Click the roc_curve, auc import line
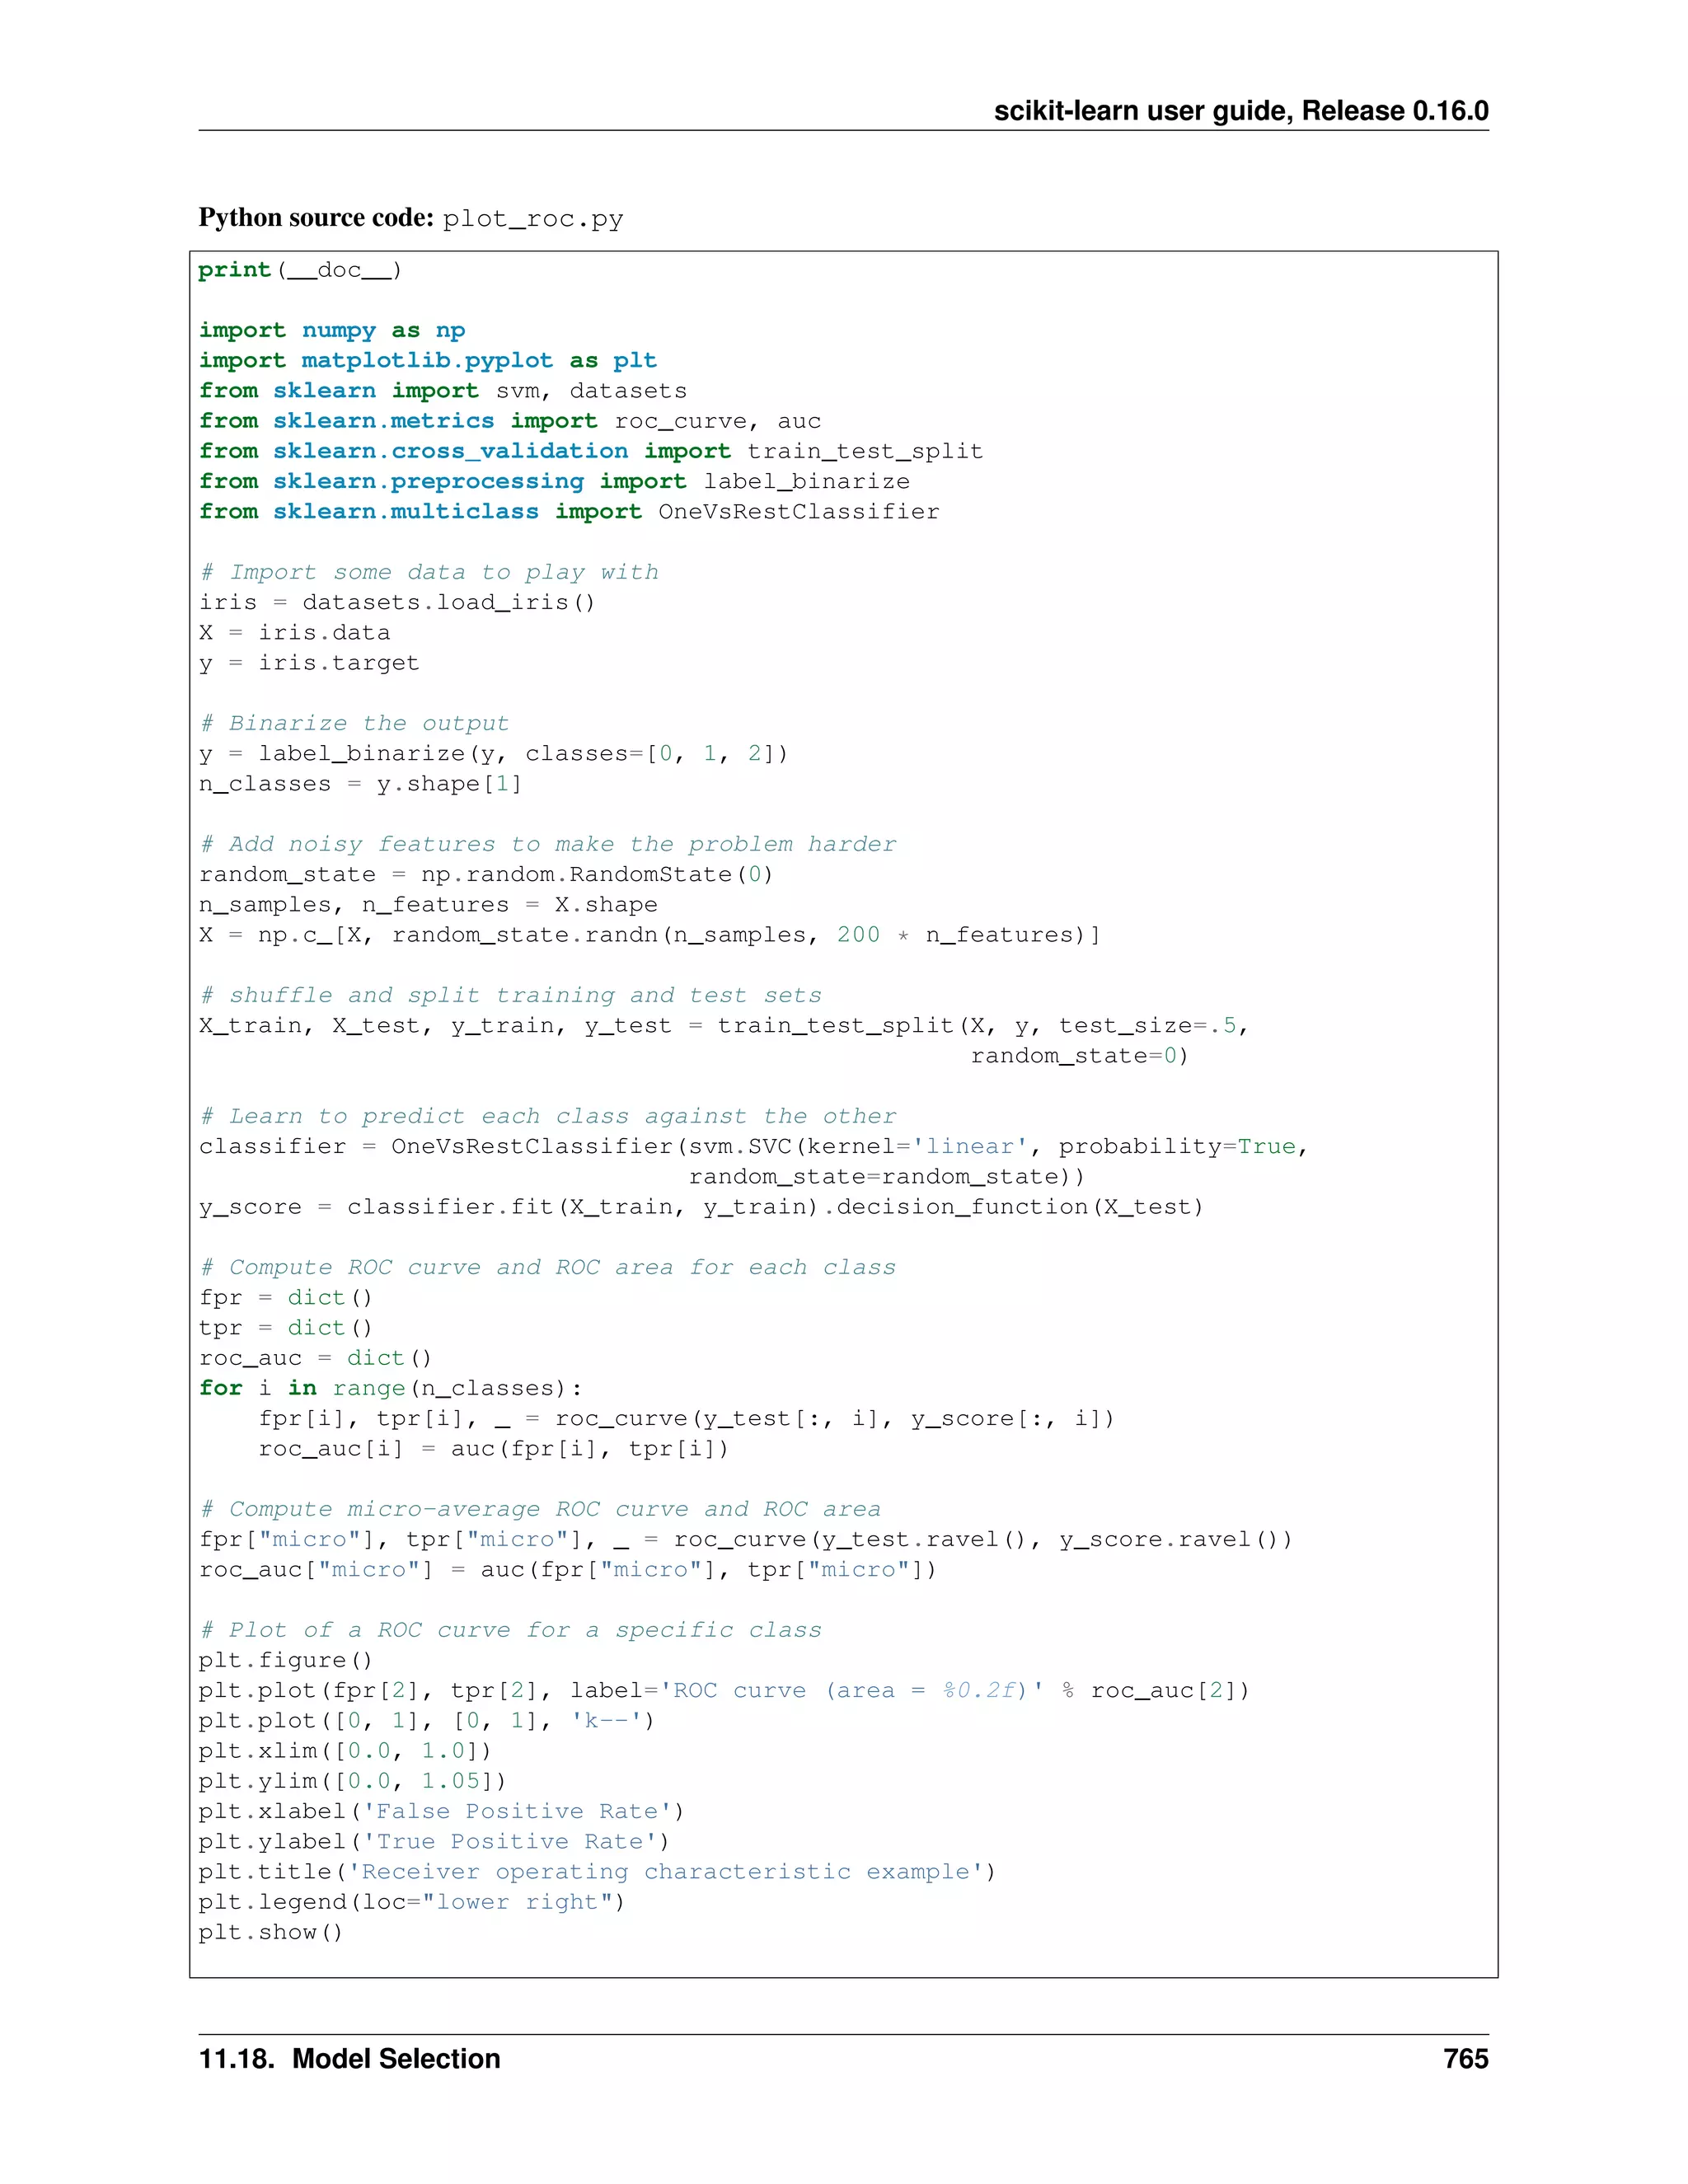This screenshot has width=1688, height=2184. pyautogui.click(x=510, y=421)
